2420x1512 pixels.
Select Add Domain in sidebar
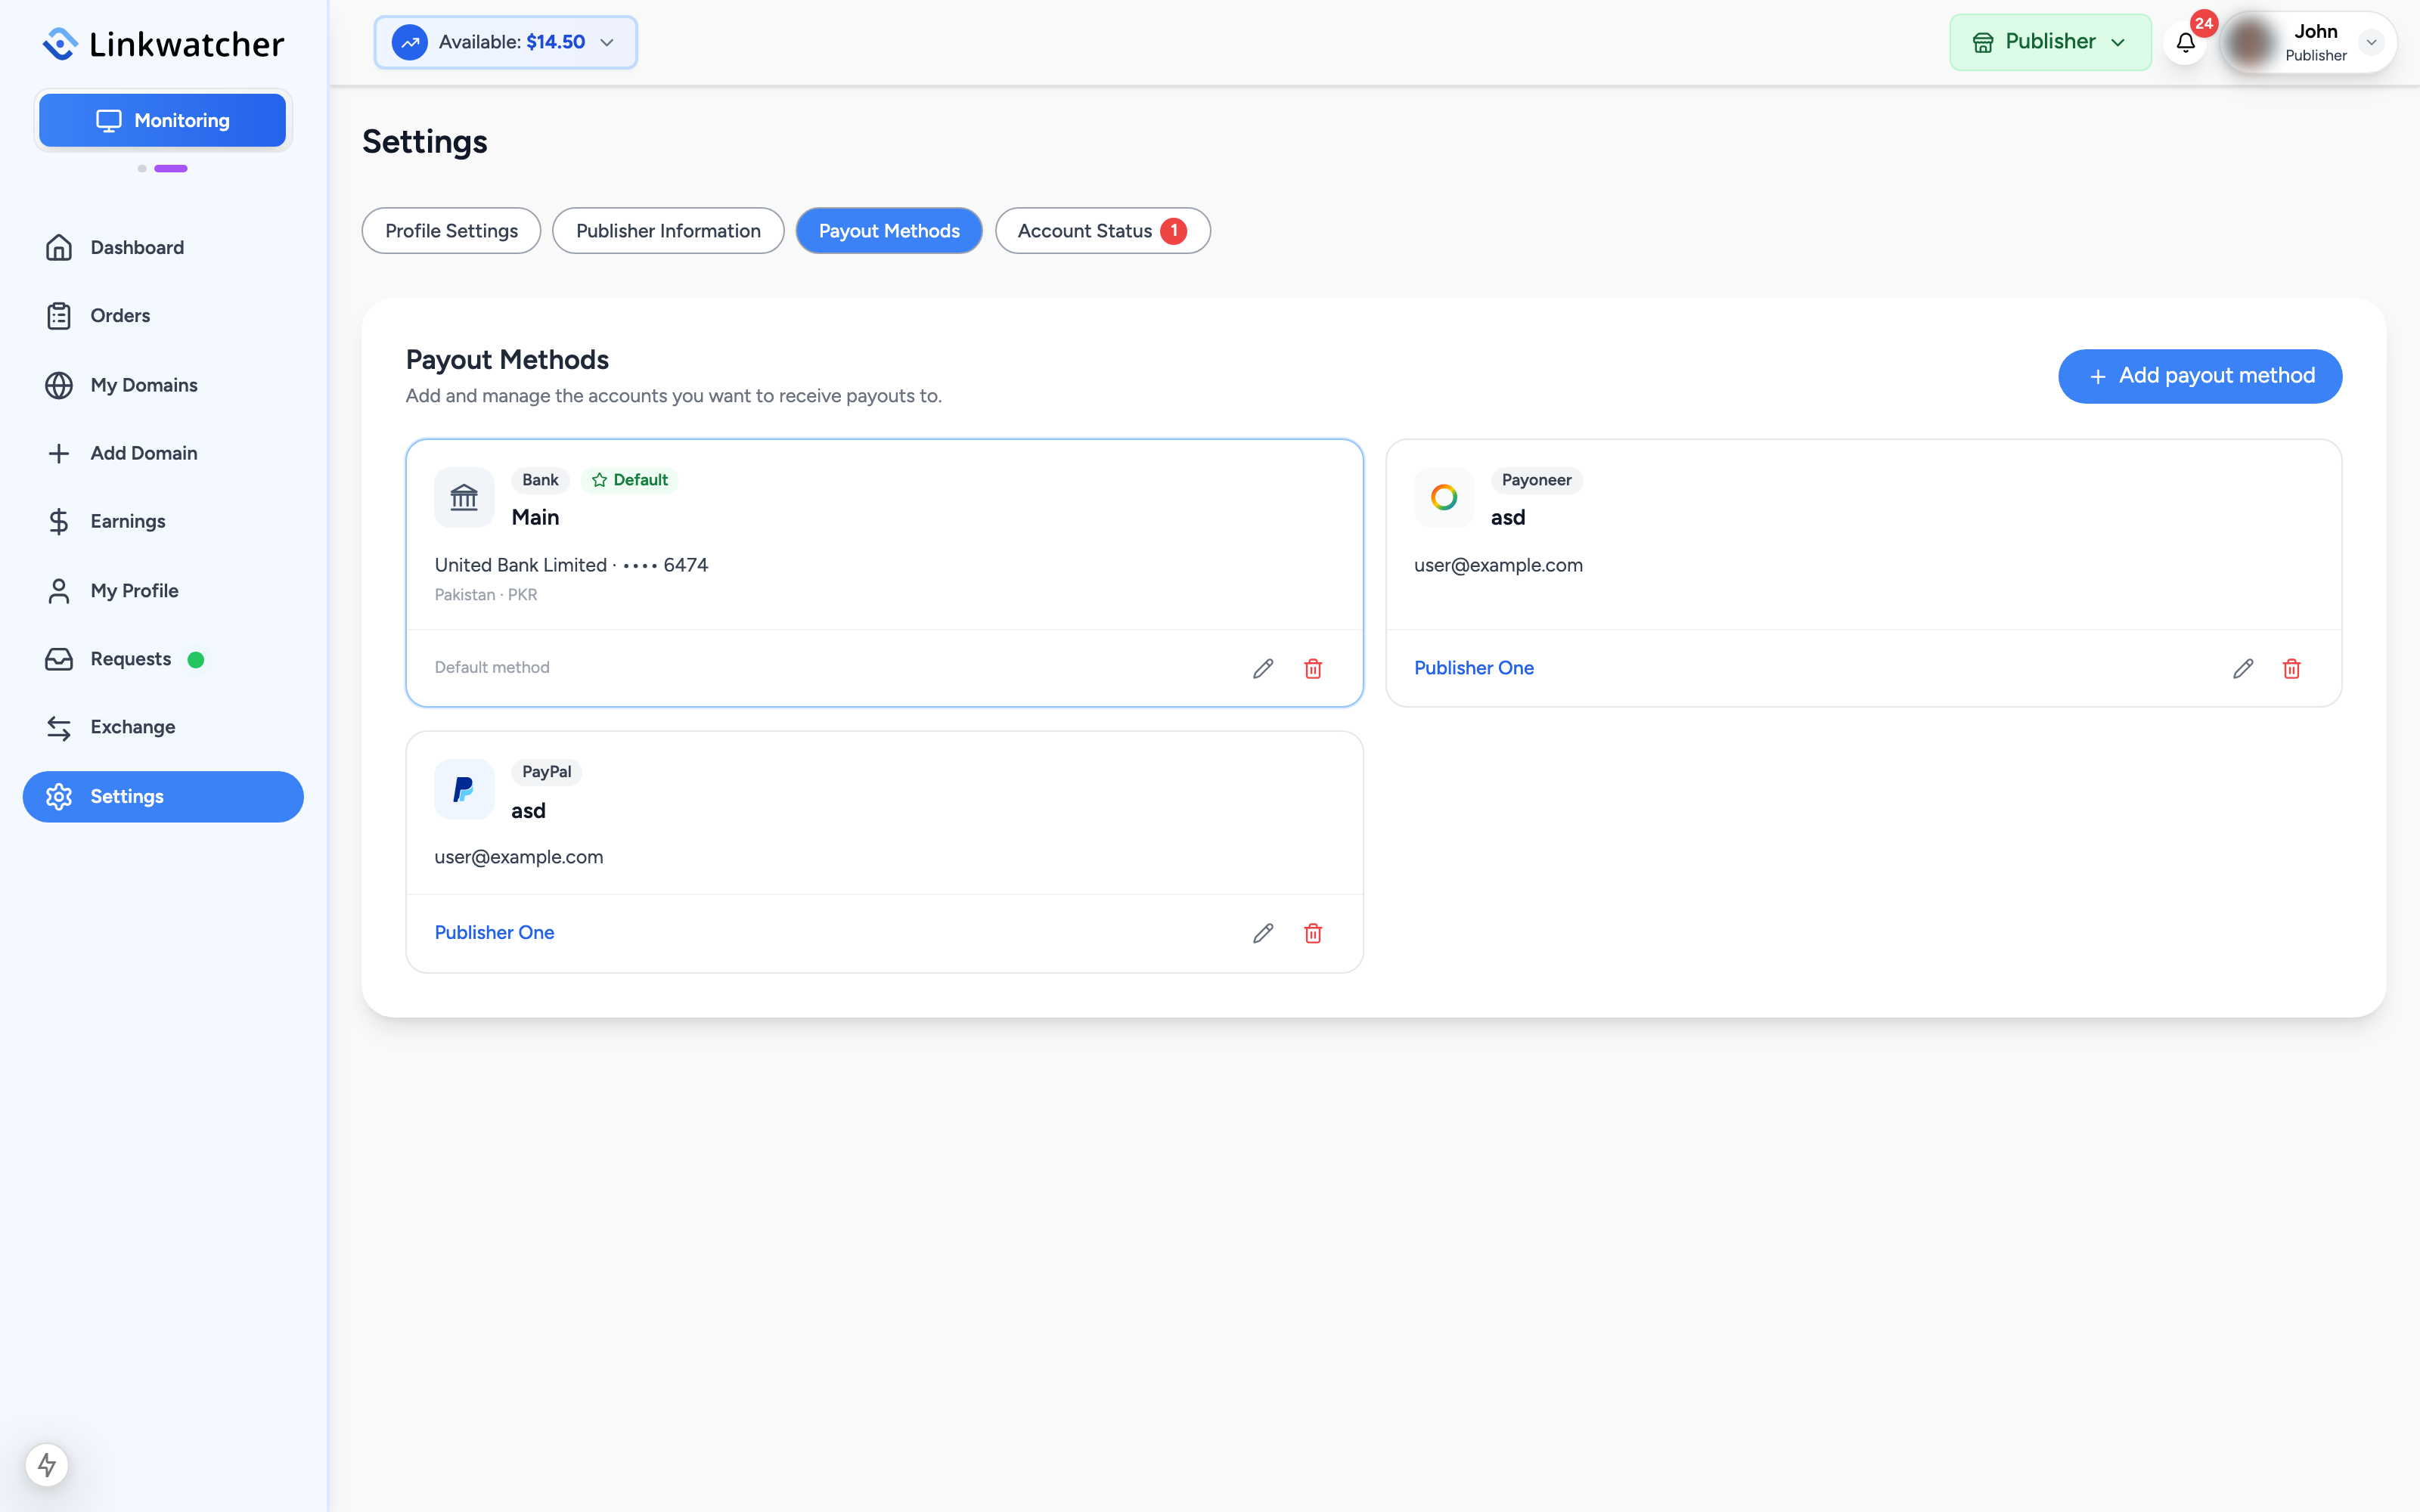click(x=163, y=453)
